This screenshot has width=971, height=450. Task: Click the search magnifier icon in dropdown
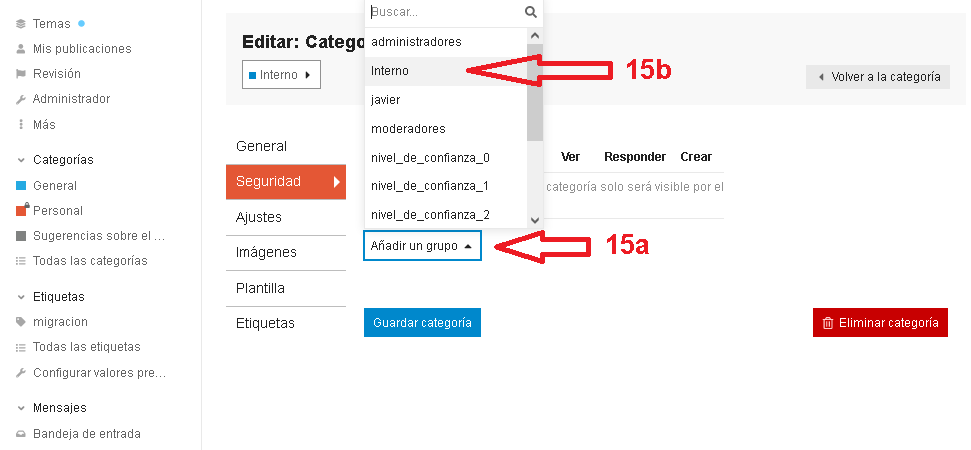531,12
